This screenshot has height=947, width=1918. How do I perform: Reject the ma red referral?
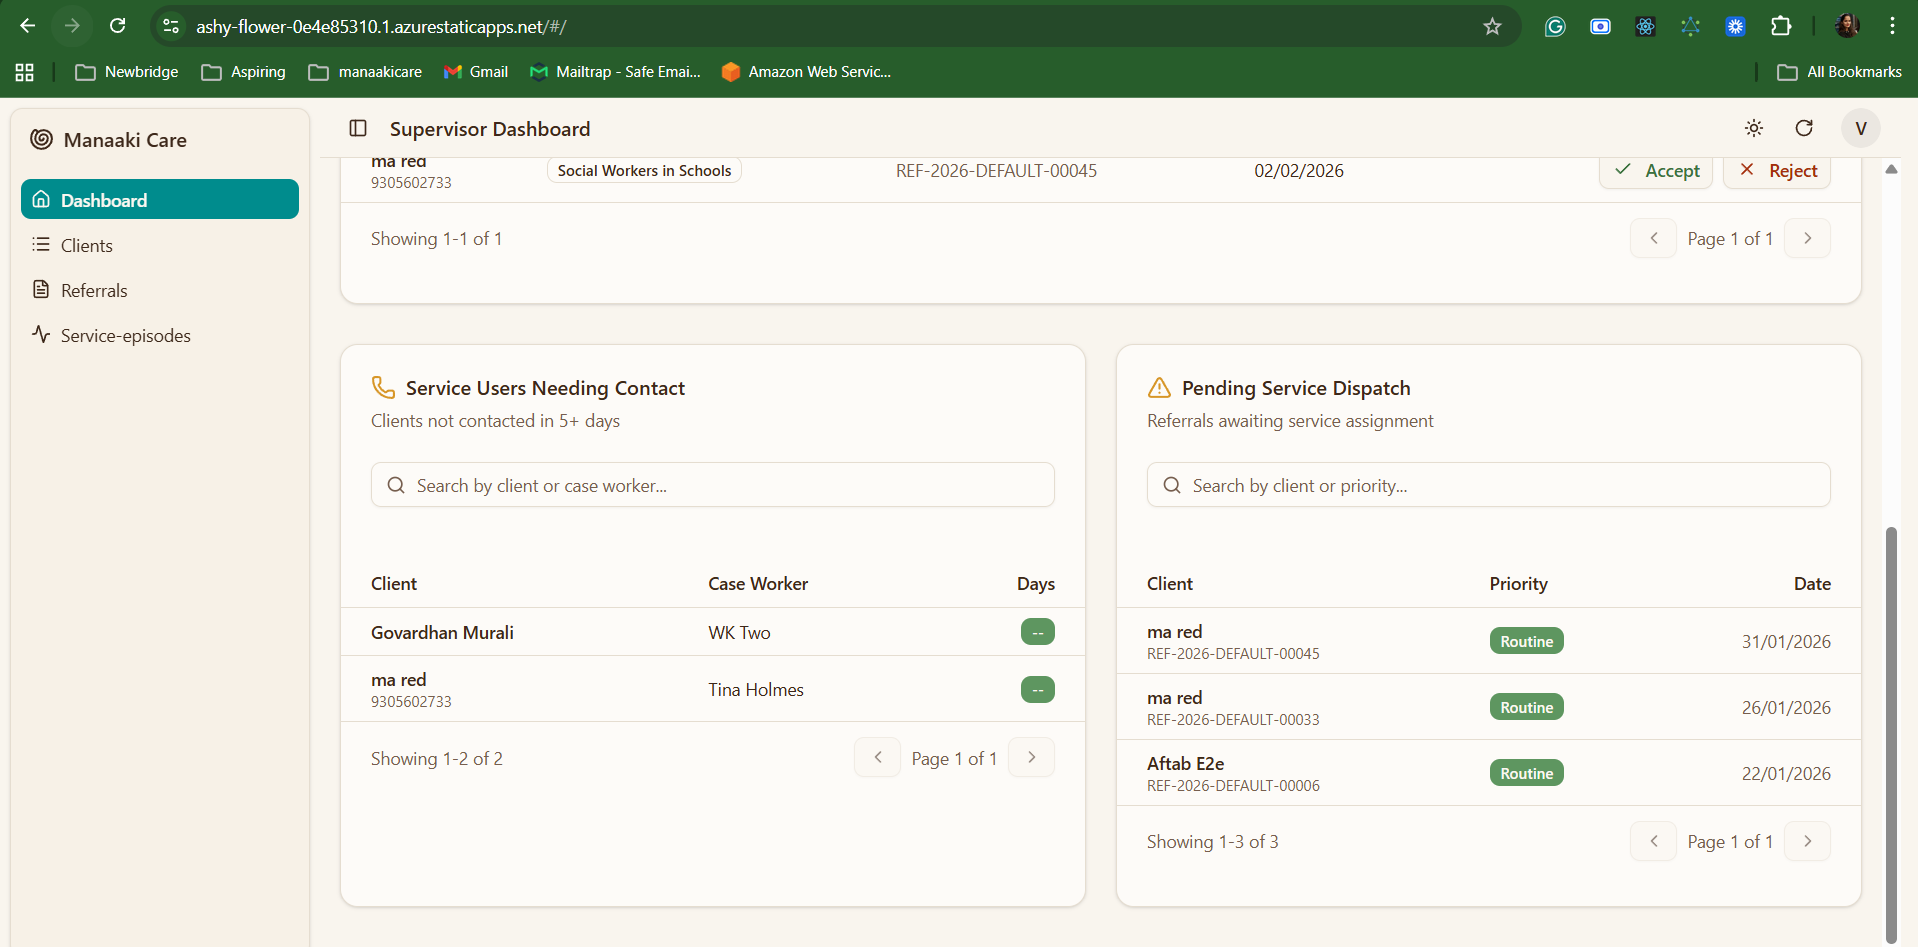tap(1777, 171)
